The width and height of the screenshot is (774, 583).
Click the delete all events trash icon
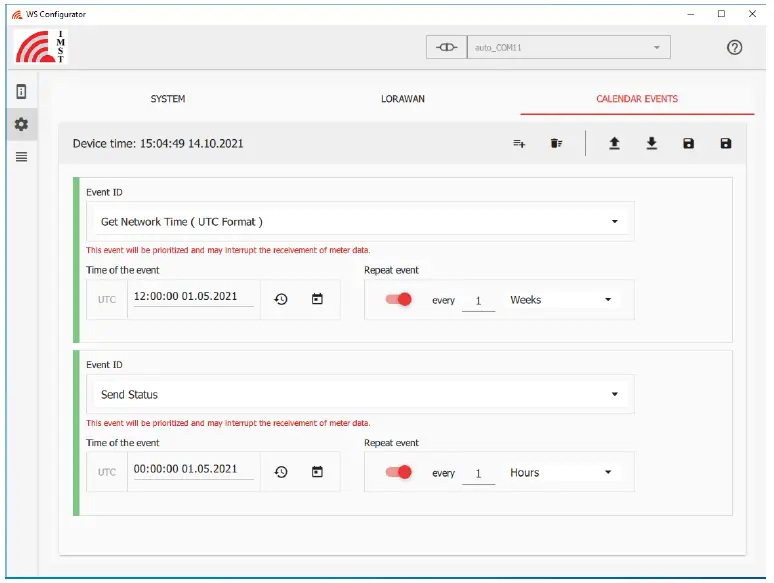(x=556, y=144)
